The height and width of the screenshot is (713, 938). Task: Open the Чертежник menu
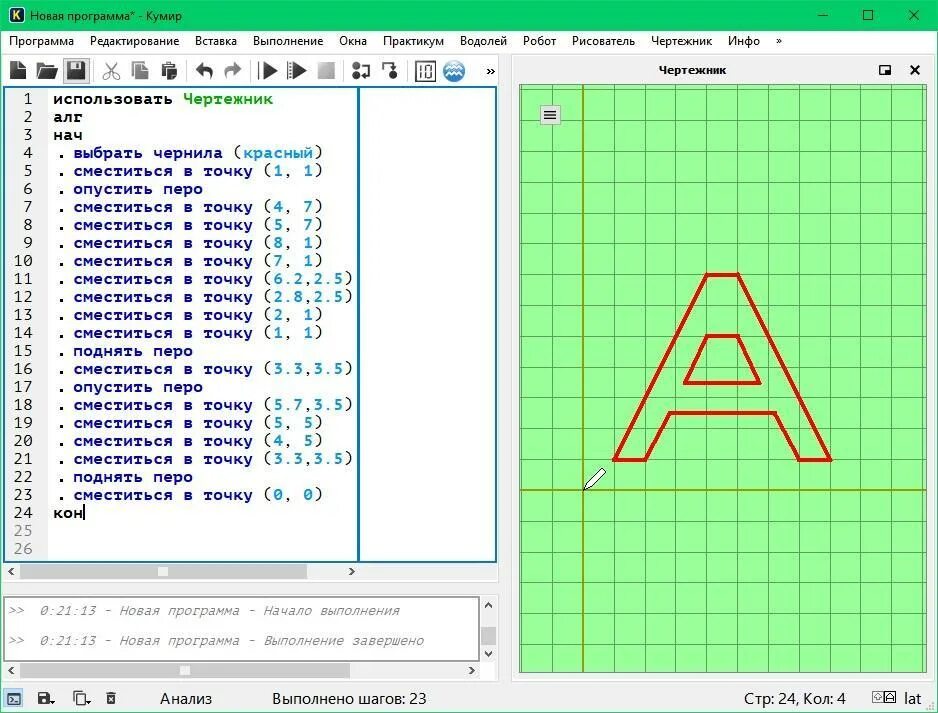point(681,41)
